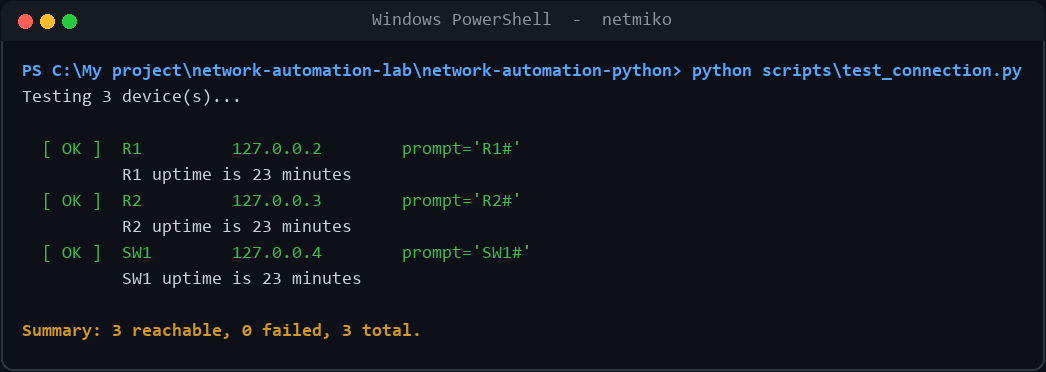This screenshot has height=372, width=1046.
Task: Click 'R1 uptime is 23 minutes' line
Action: [x=237, y=175]
